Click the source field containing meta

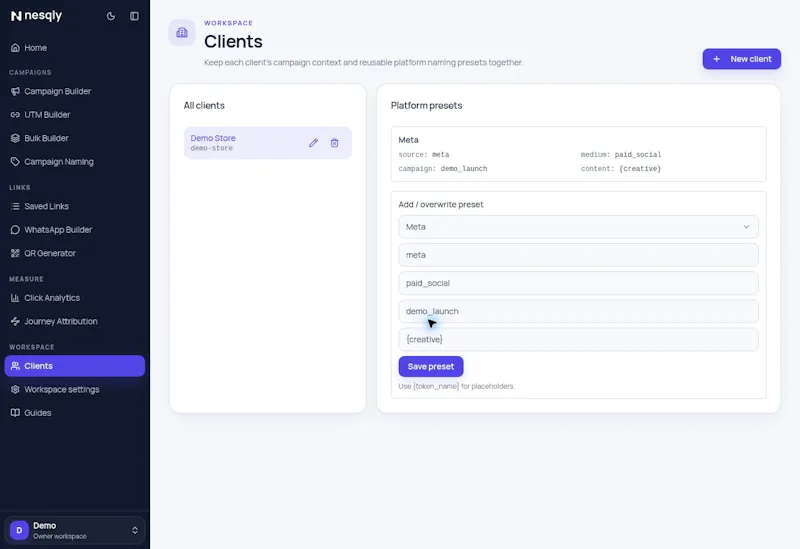tap(578, 255)
